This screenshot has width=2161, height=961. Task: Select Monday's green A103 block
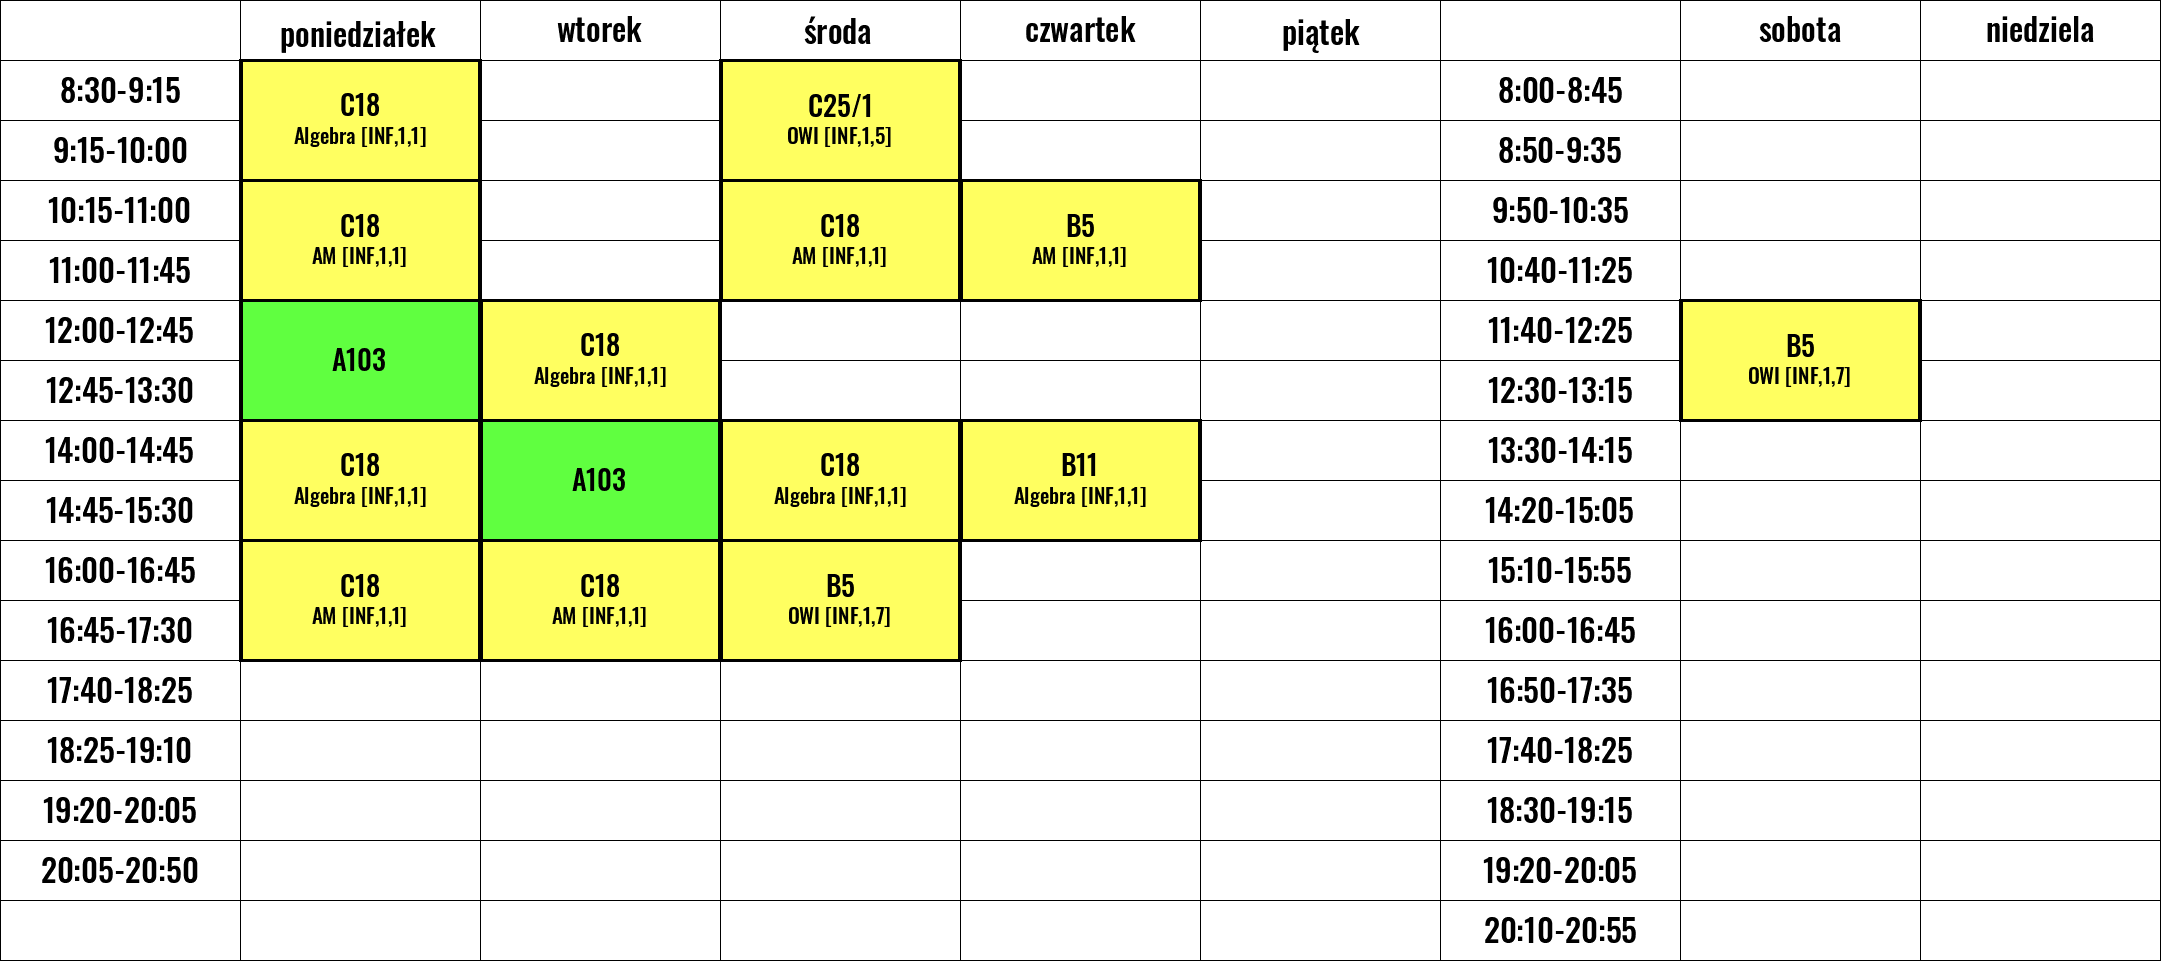tap(360, 360)
